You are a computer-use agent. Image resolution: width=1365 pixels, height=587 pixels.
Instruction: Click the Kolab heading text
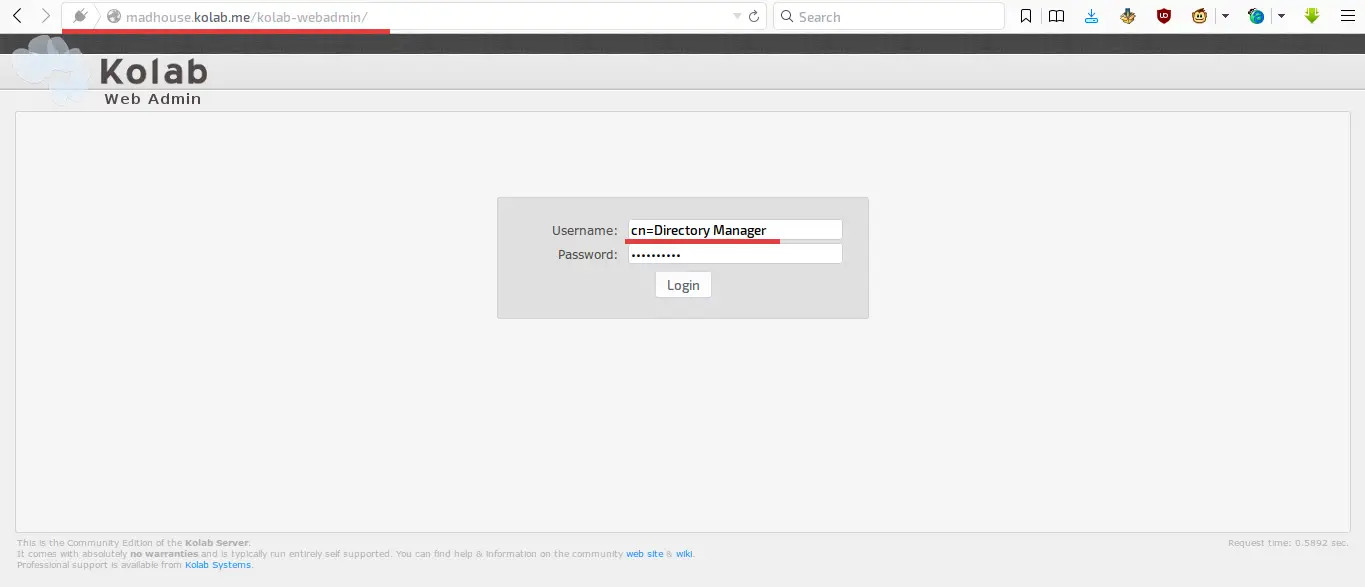click(154, 72)
